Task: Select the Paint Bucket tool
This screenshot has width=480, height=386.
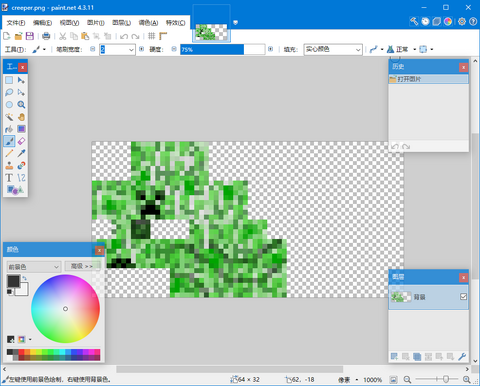Action: click(x=9, y=129)
